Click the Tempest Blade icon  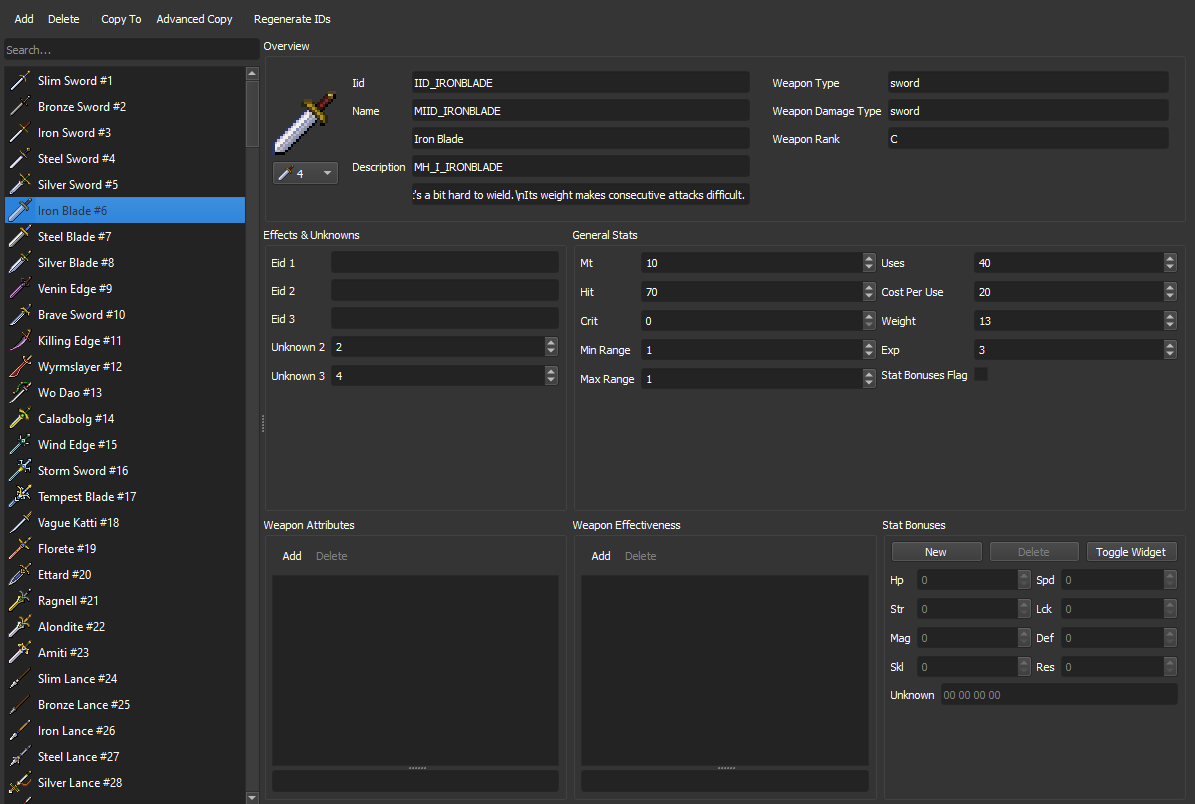point(20,497)
